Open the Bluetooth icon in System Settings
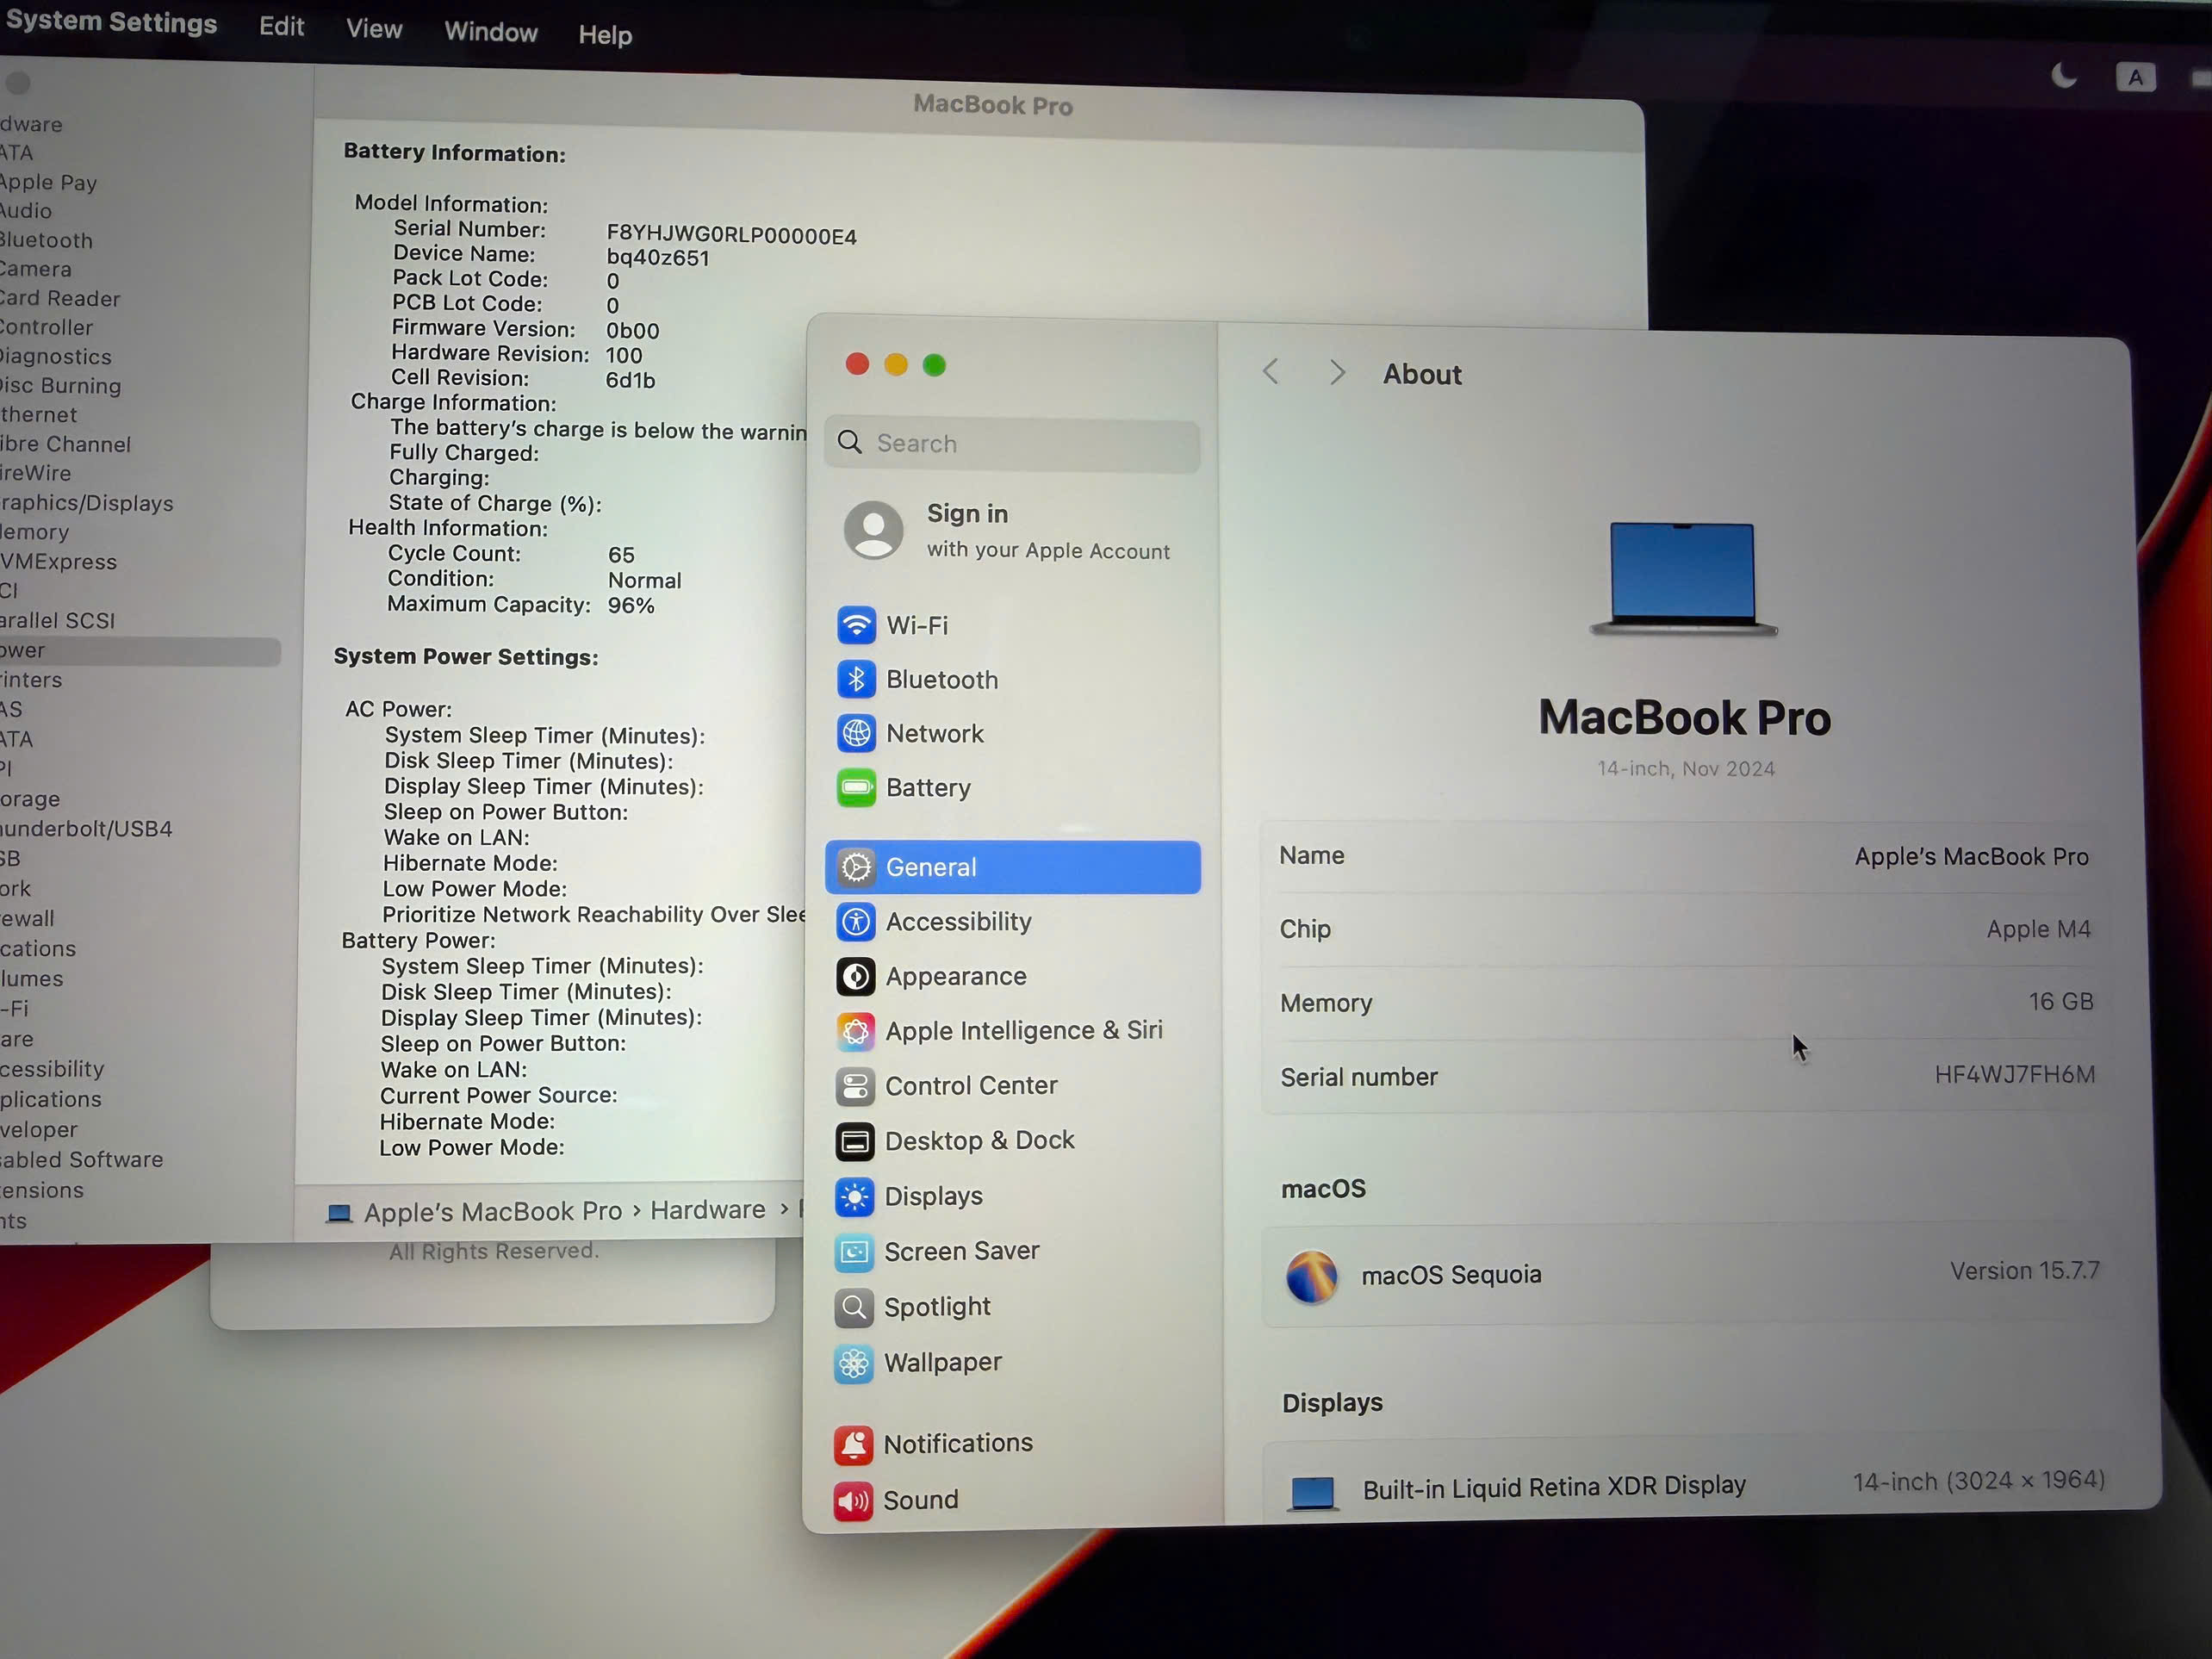The image size is (2212, 1659). (x=856, y=679)
